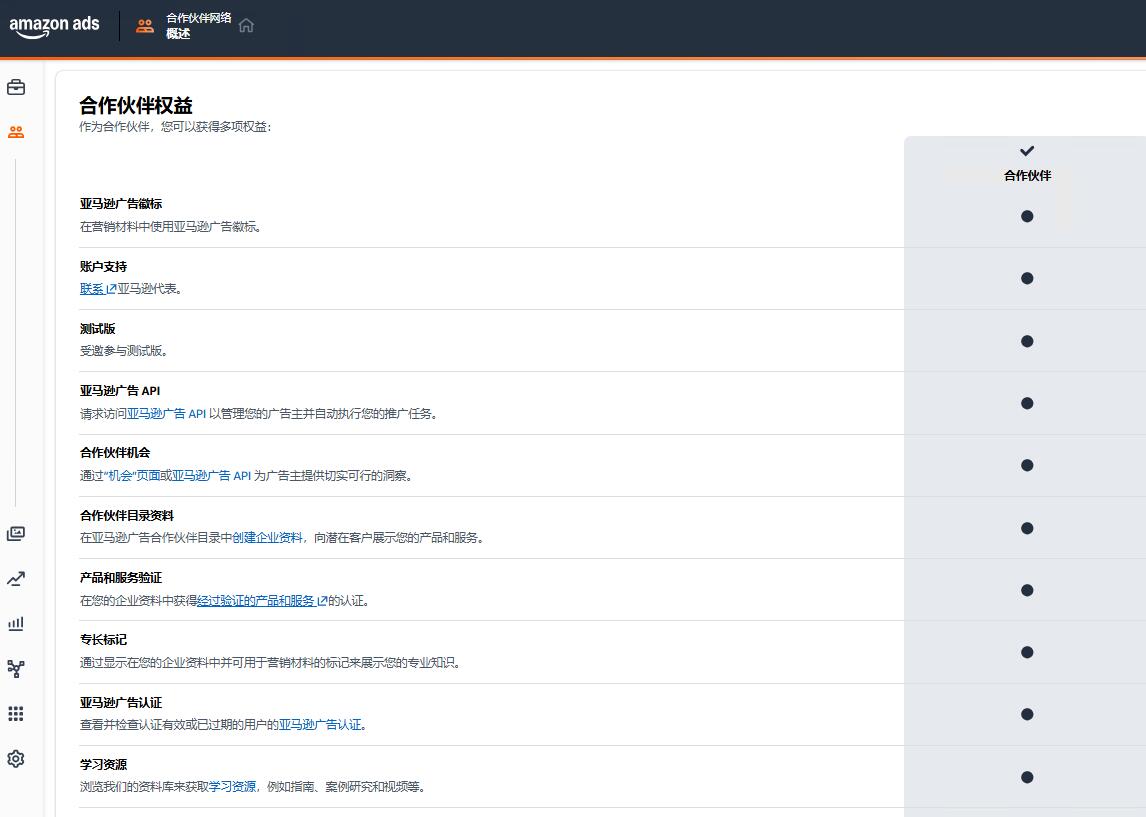Click the dot in the 合作伙伴机会 row
This screenshot has height=817, width=1146.
point(1027,466)
